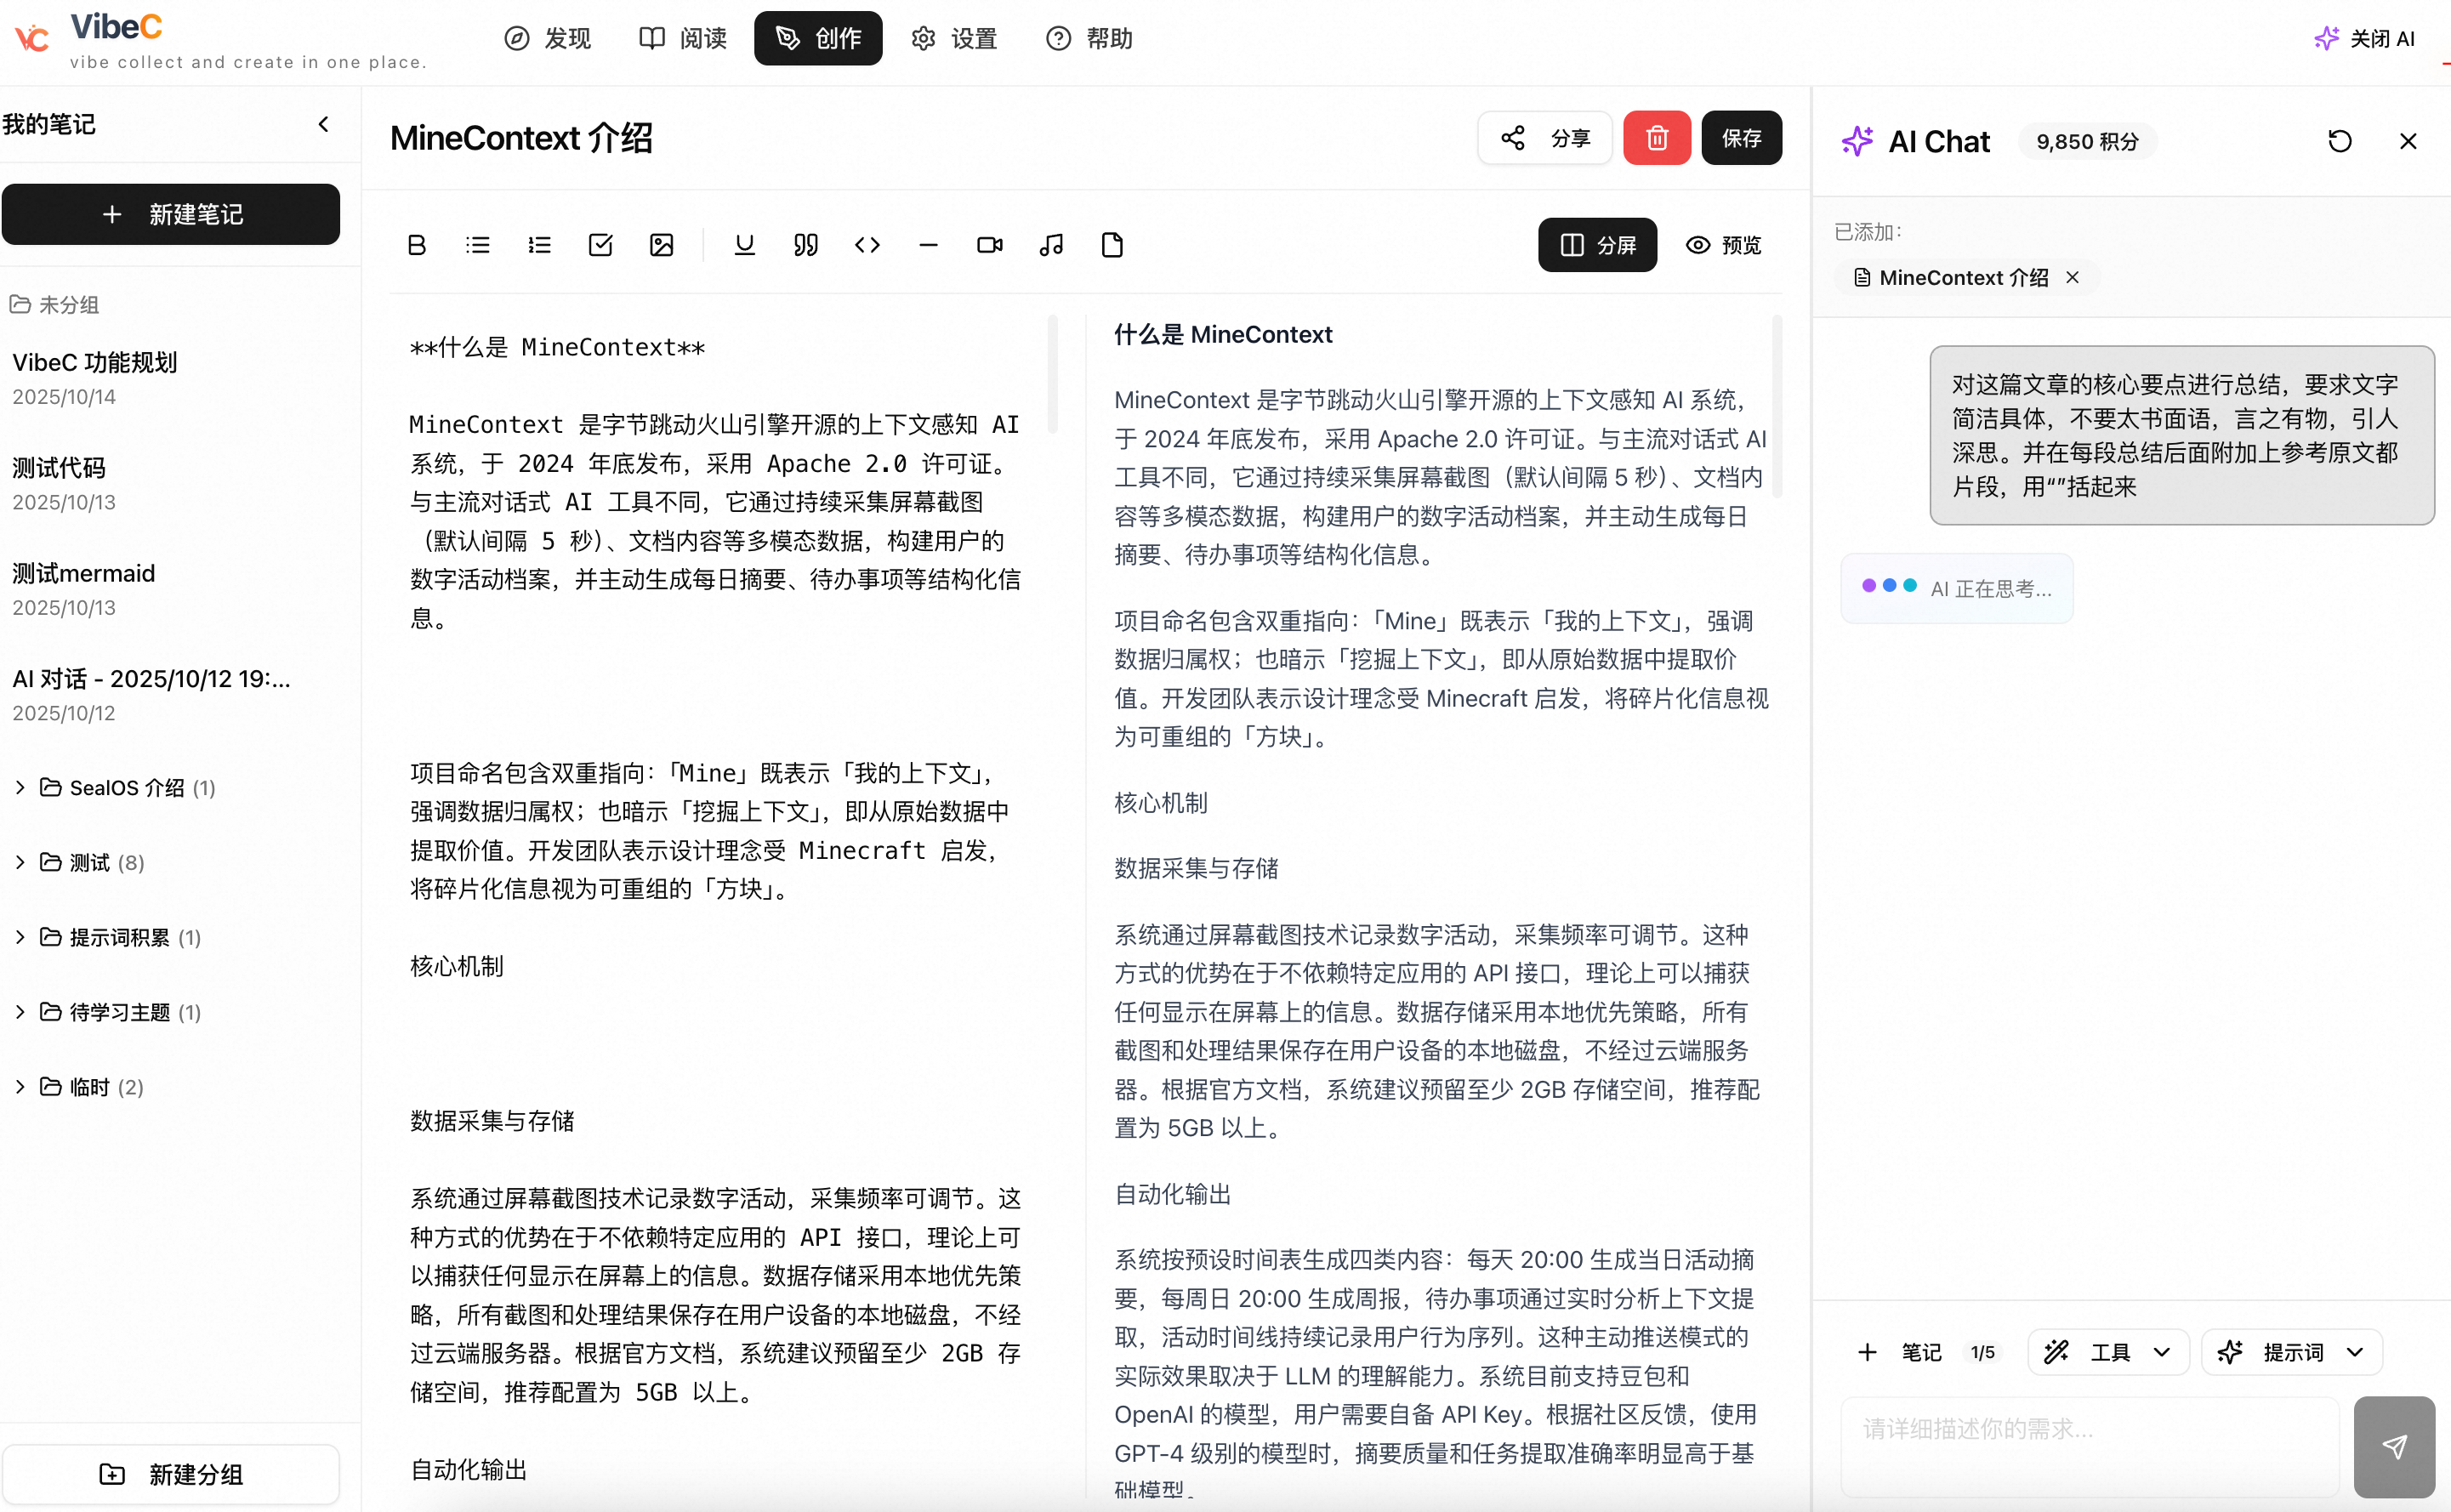Toggle the 分屏 split-screen view

pyautogui.click(x=1597, y=245)
